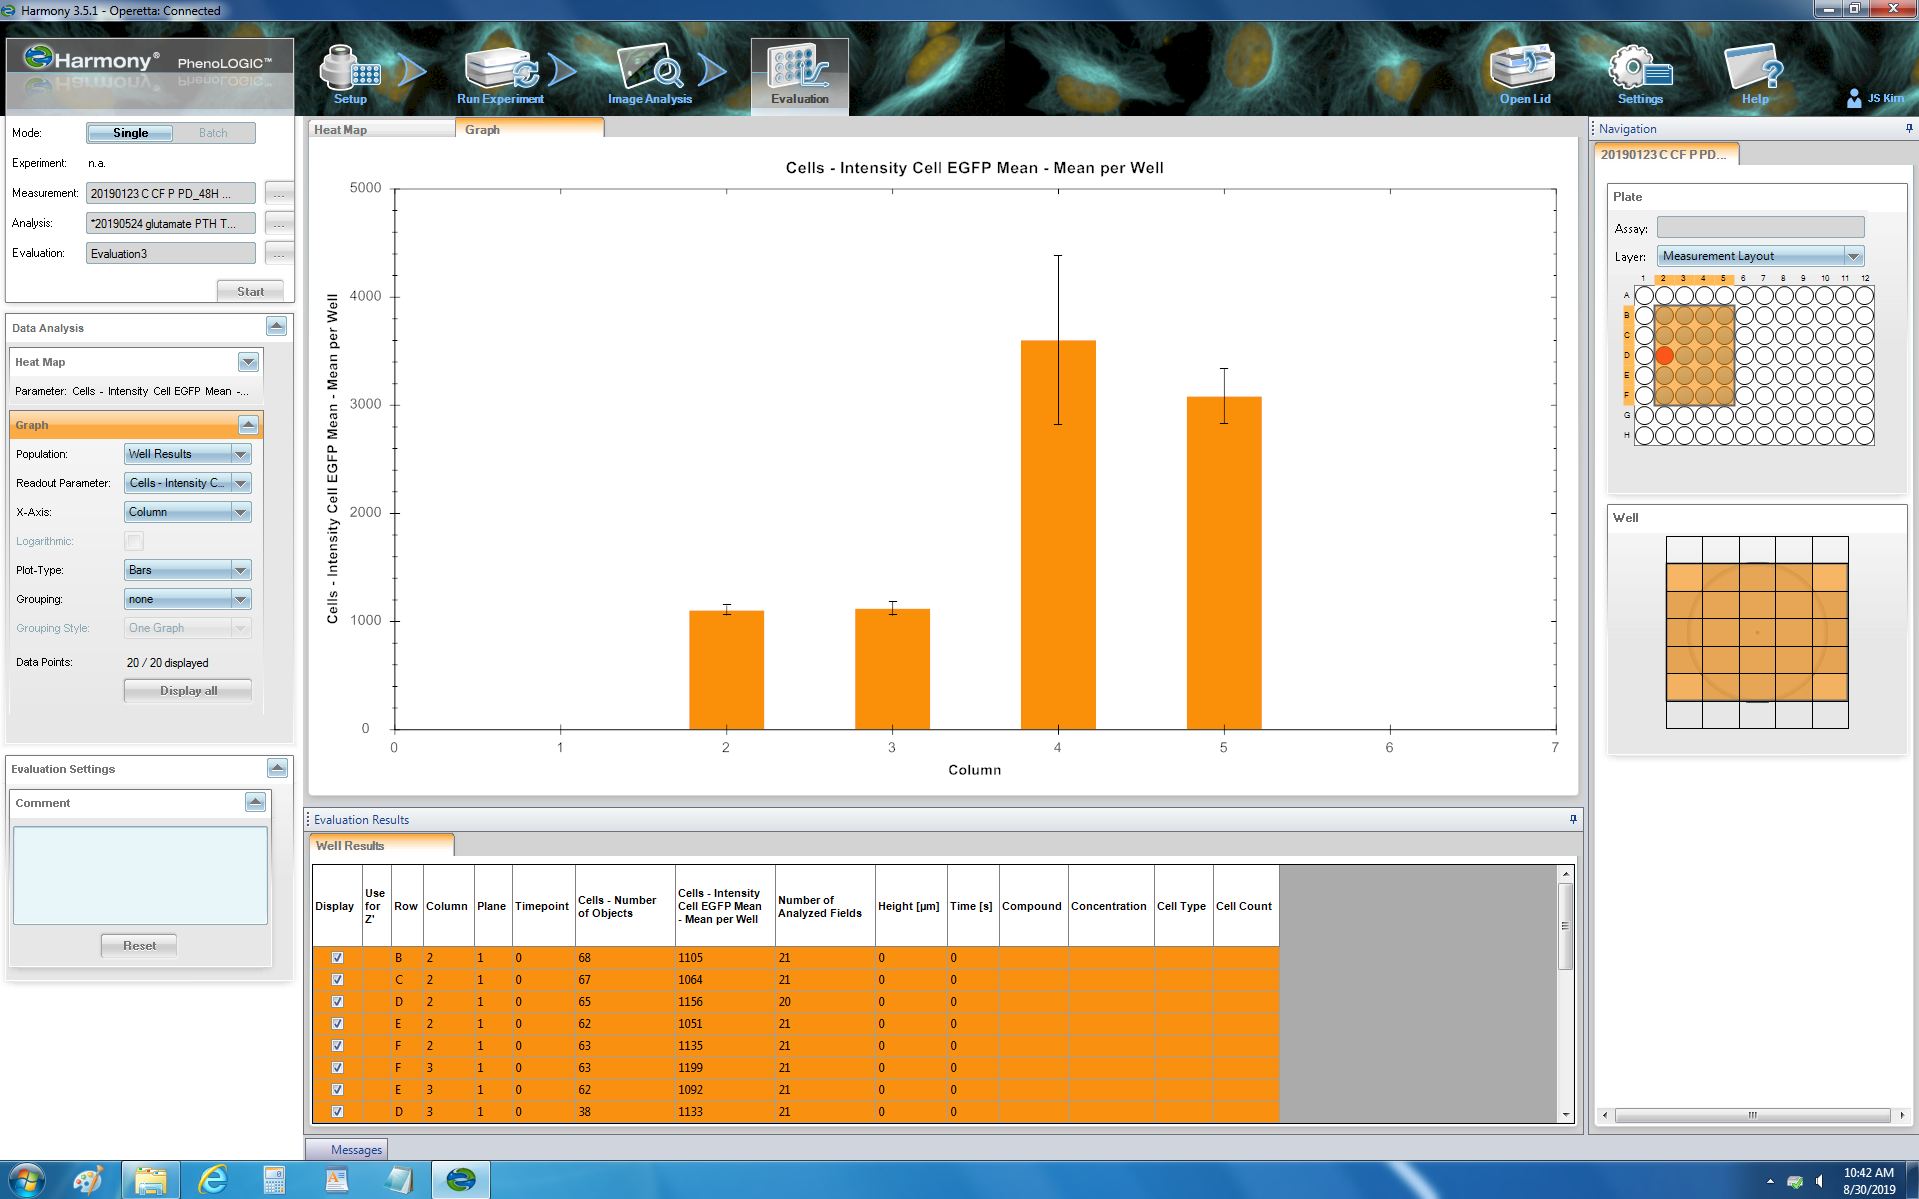Select the Evaluation step icon
The height and width of the screenshot is (1199, 1919).
pos(799,75)
